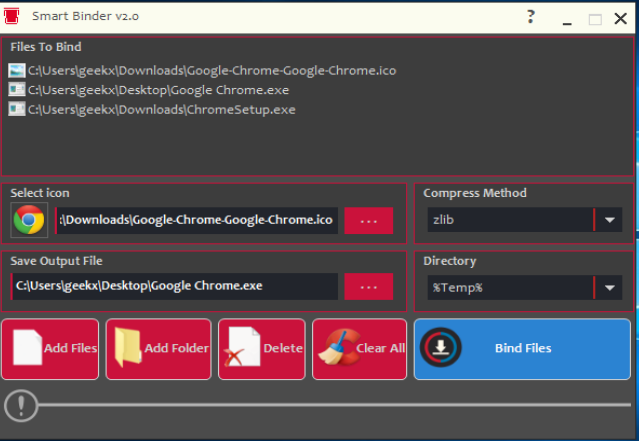Image resolution: width=639 pixels, height=441 pixels.
Task: Click Clear All to empty the list
Action: (359, 349)
